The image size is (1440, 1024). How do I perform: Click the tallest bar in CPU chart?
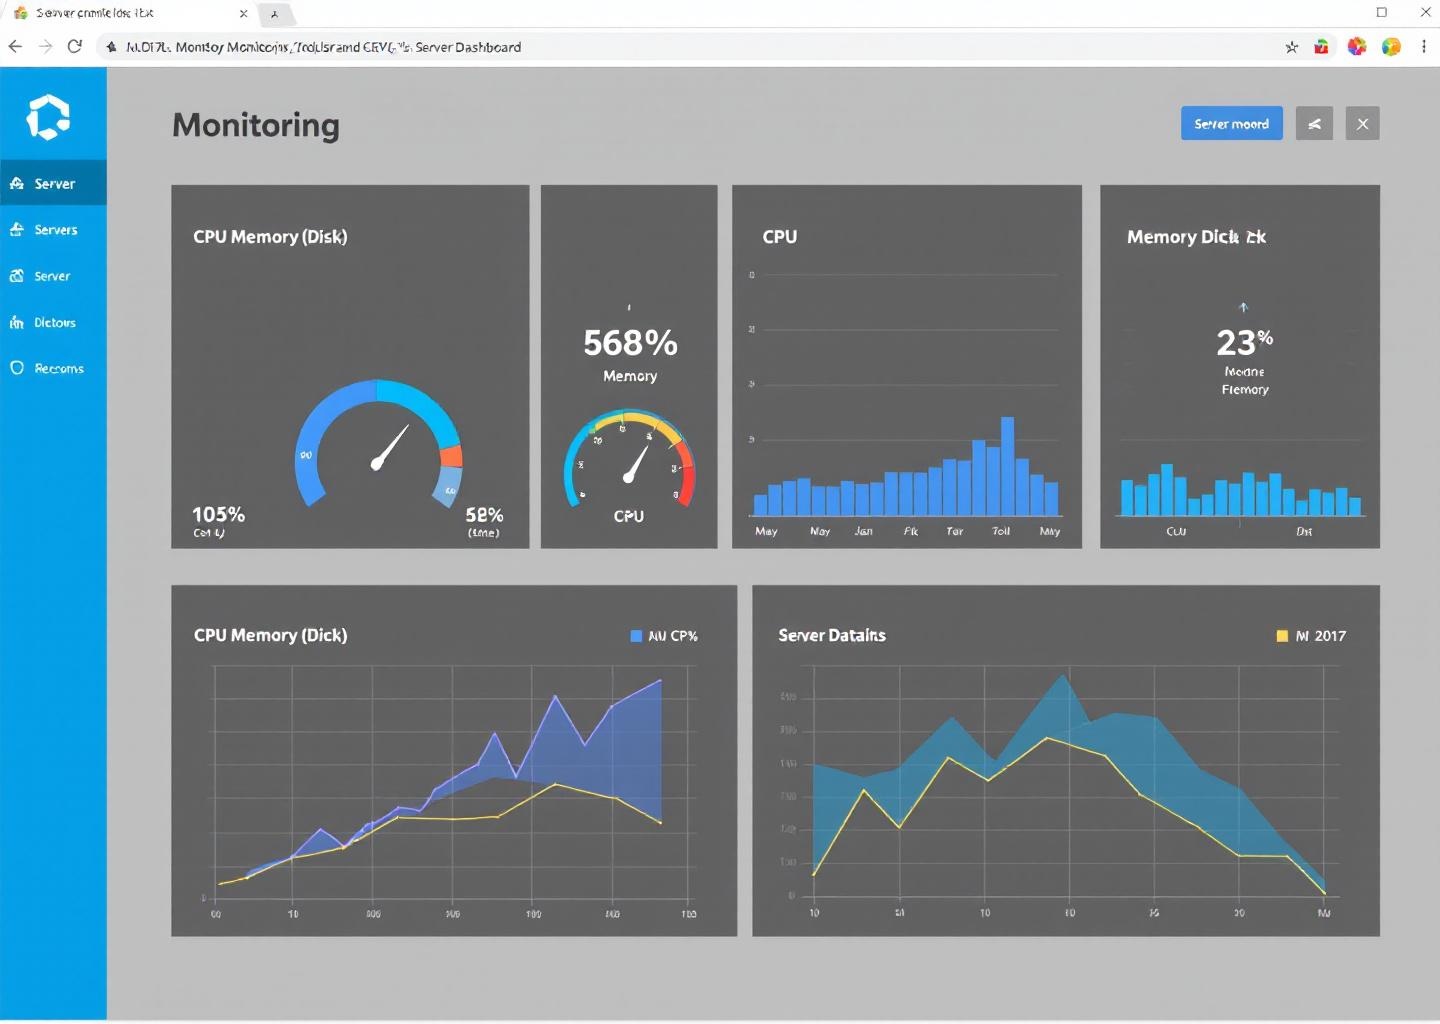click(x=1007, y=466)
